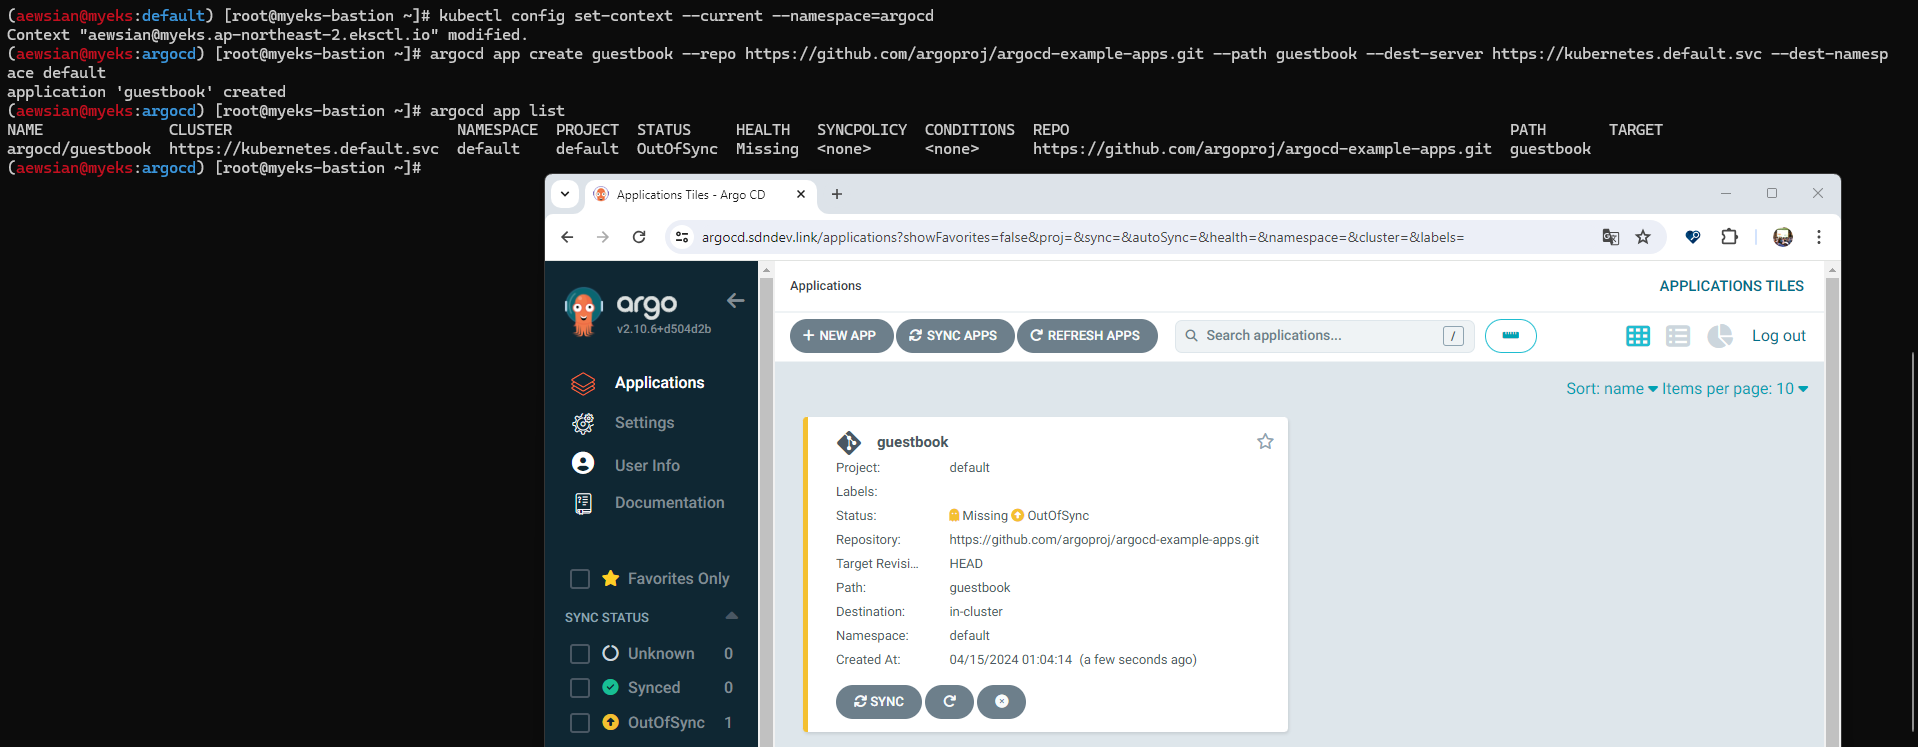
Task: Enable the Favorites Only checkbox
Action: [x=580, y=579]
